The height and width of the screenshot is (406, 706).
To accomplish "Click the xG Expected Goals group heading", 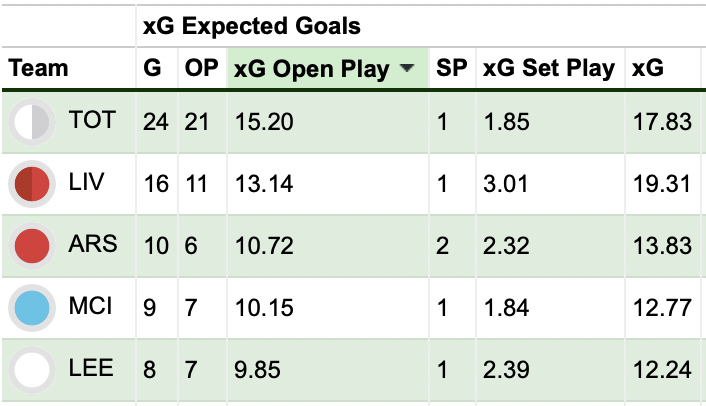I will (252, 26).
